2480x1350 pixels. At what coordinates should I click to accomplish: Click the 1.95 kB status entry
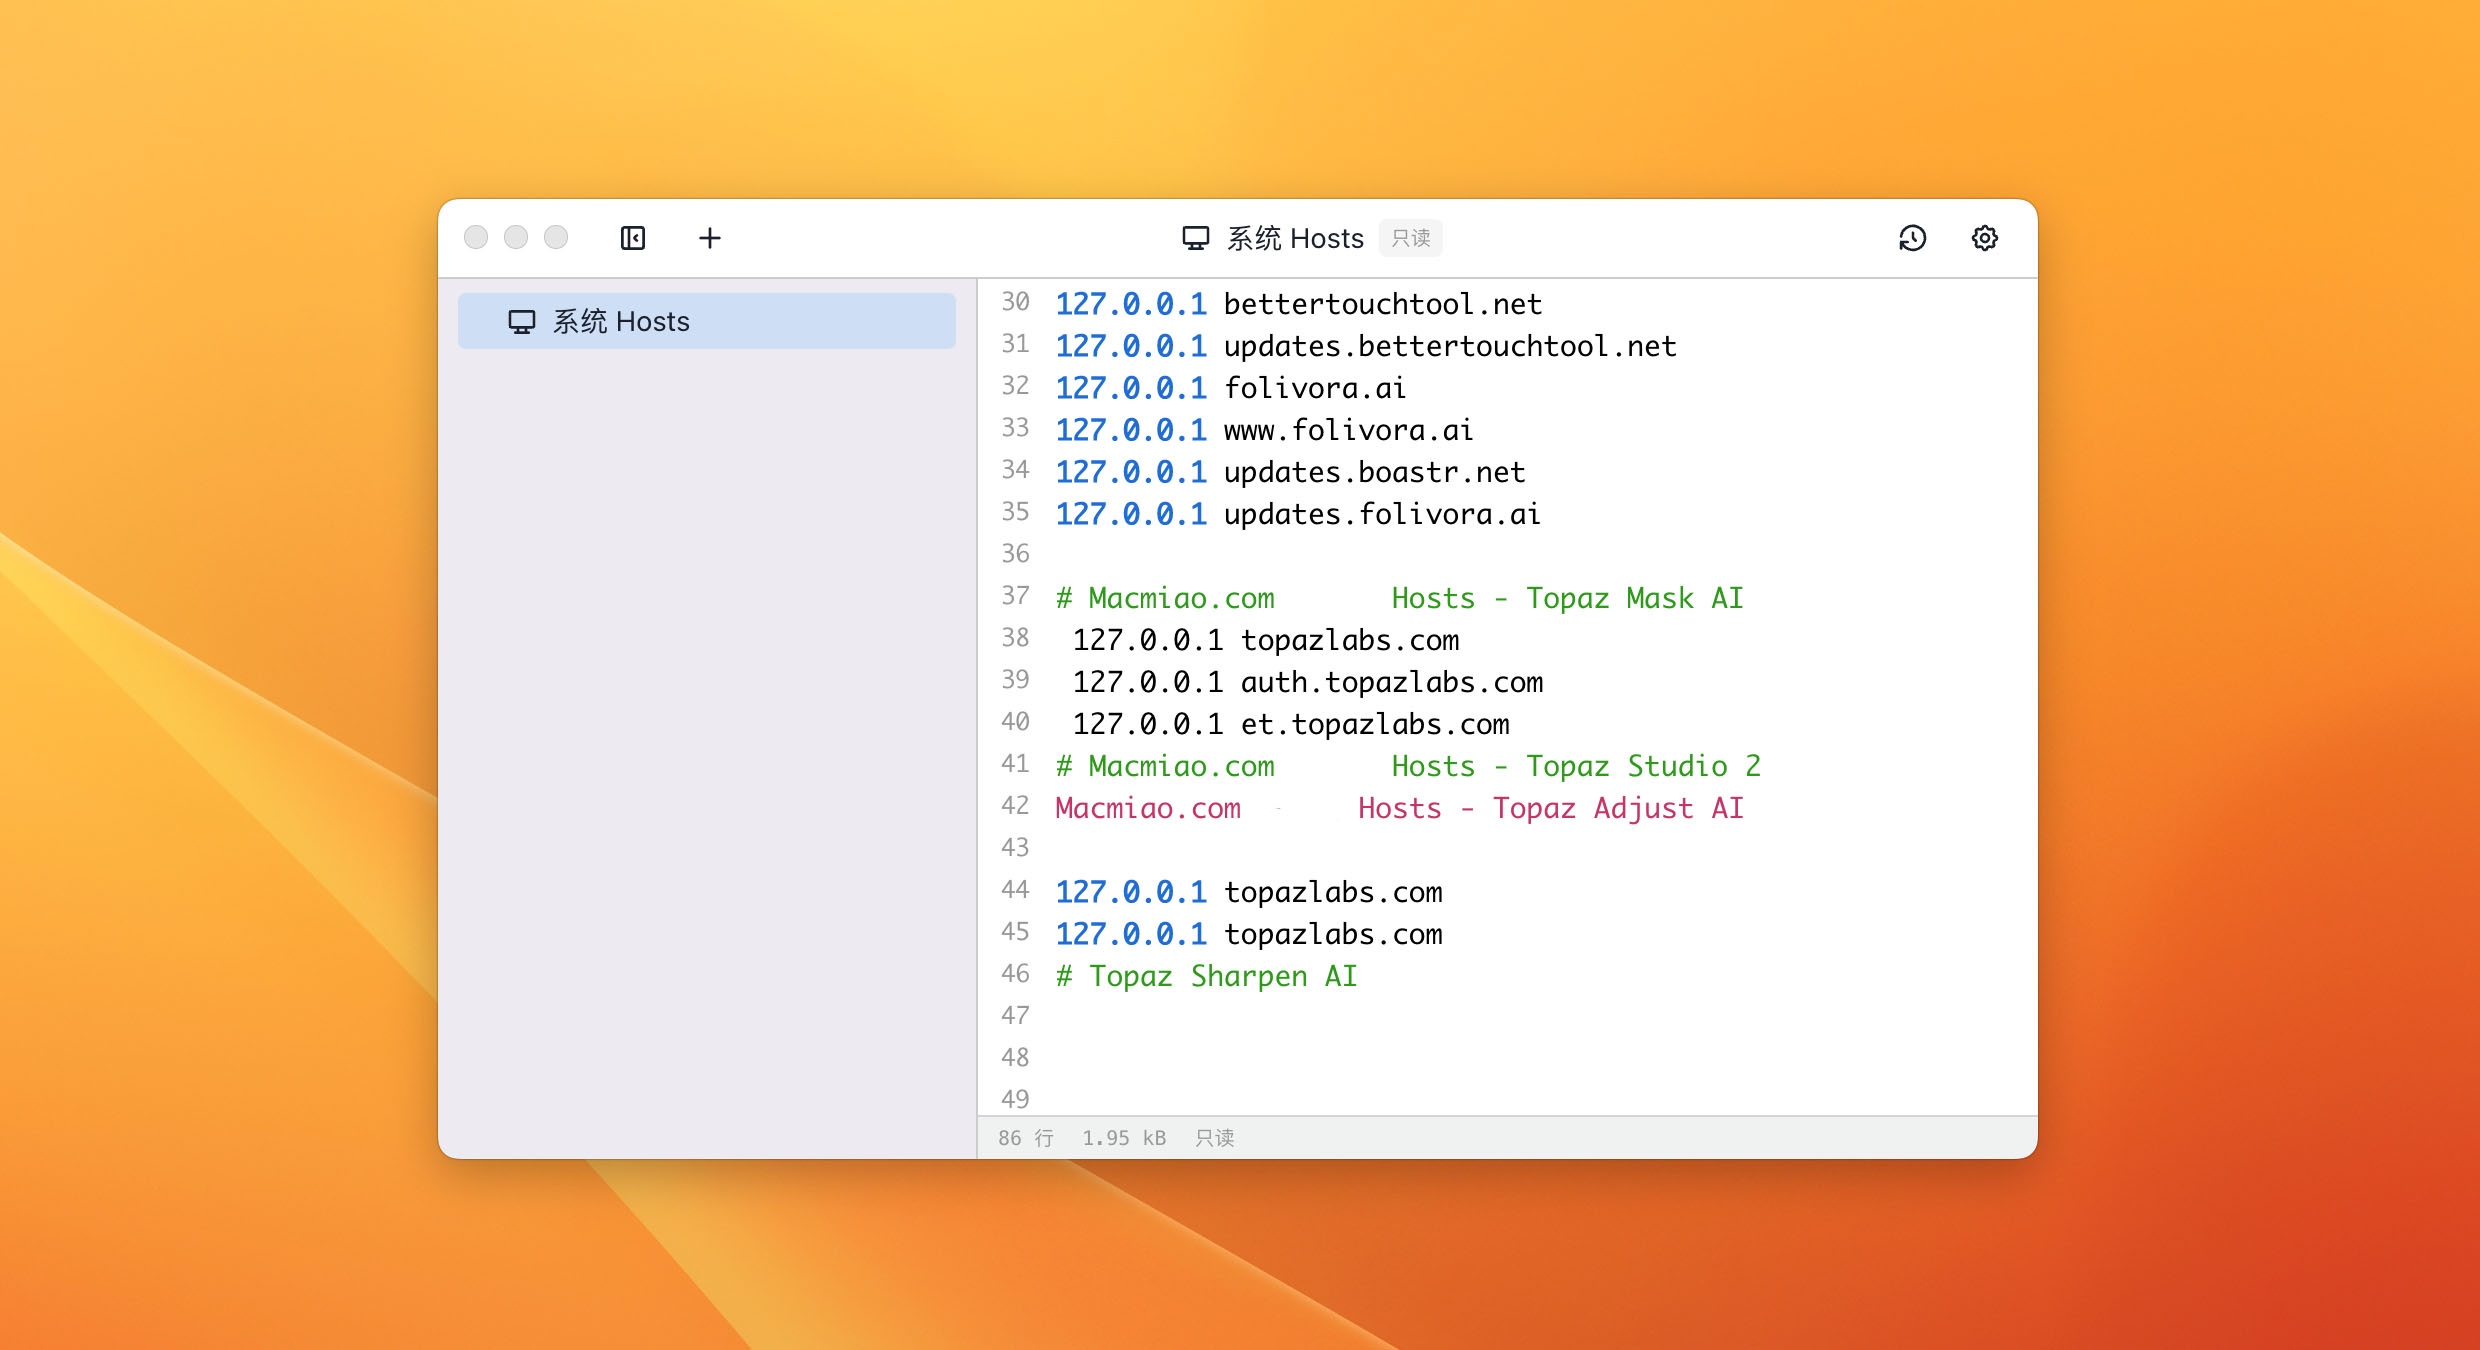click(x=1124, y=1138)
